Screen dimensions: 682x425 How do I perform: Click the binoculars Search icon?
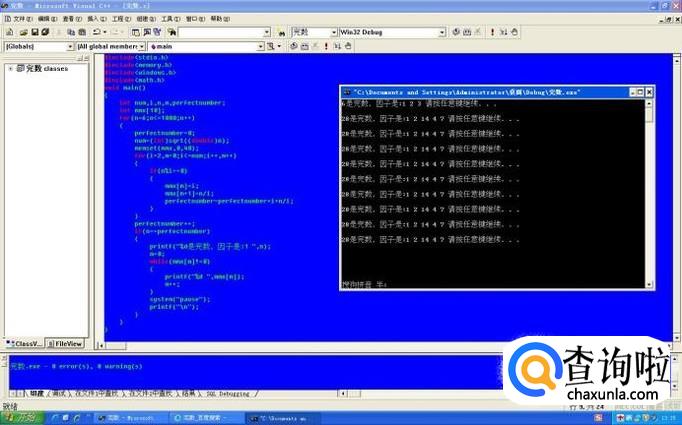[281, 33]
